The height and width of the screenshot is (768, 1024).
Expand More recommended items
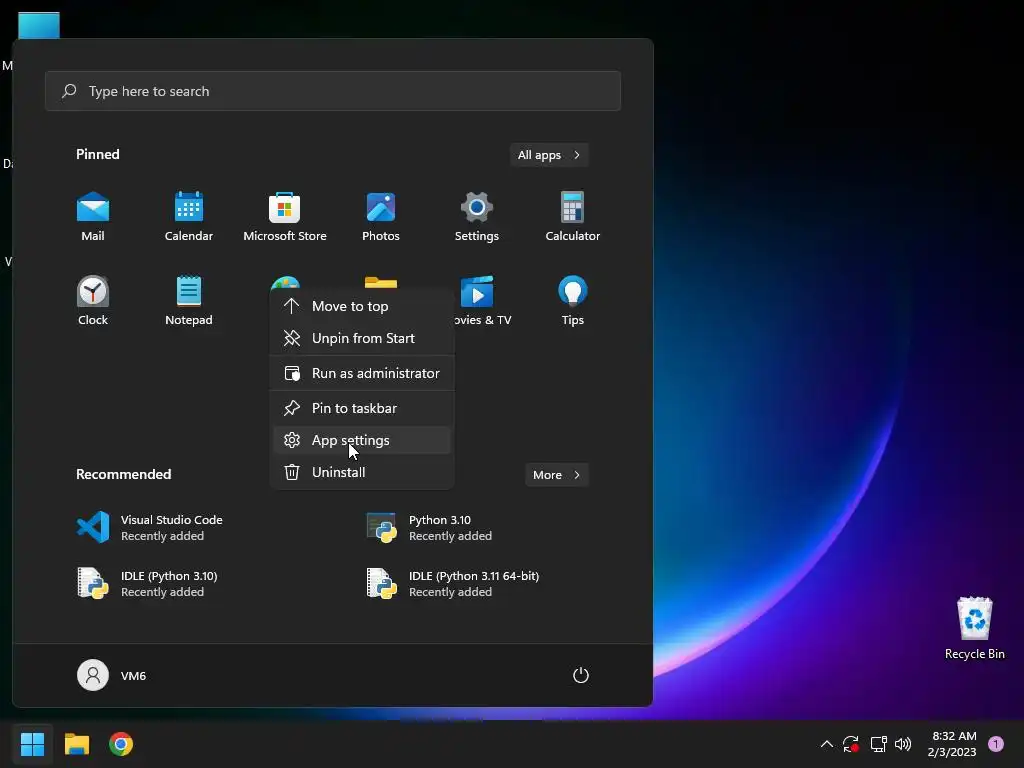(556, 475)
